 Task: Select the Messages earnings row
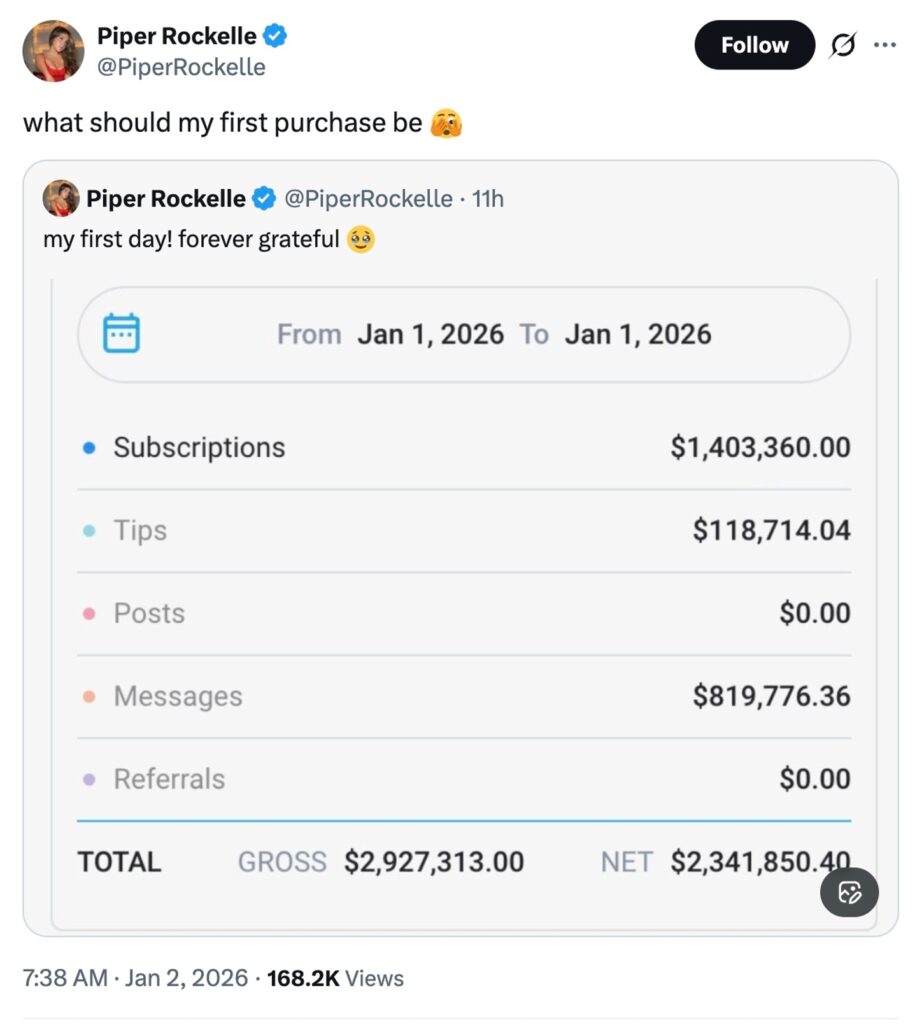pos(463,696)
